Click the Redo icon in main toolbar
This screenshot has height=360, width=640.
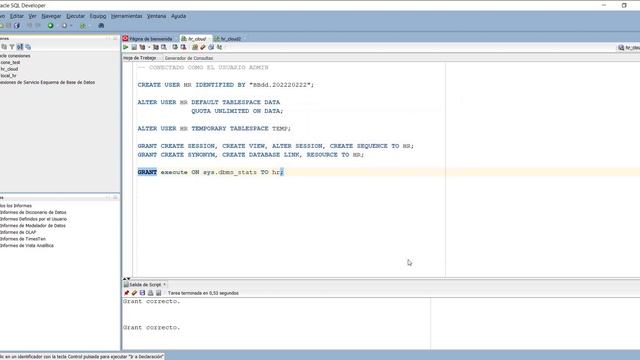coord(38,26)
